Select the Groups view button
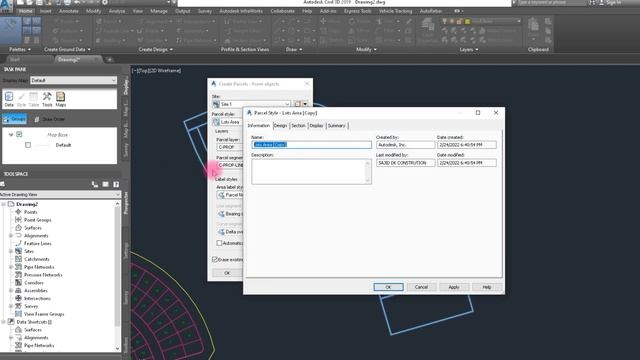Image resolution: width=640 pixels, height=360 pixels. [14, 119]
